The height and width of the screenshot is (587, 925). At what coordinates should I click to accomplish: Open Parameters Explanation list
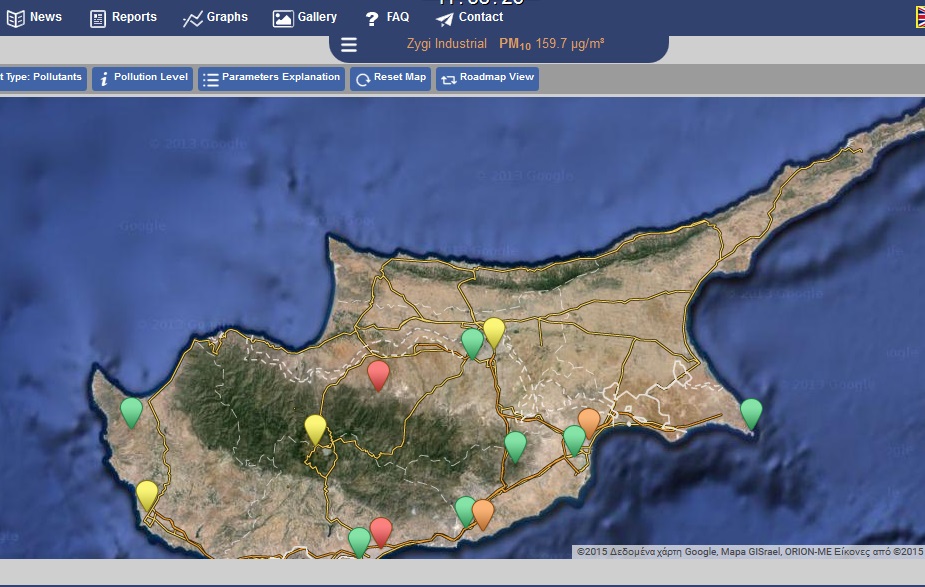271,78
